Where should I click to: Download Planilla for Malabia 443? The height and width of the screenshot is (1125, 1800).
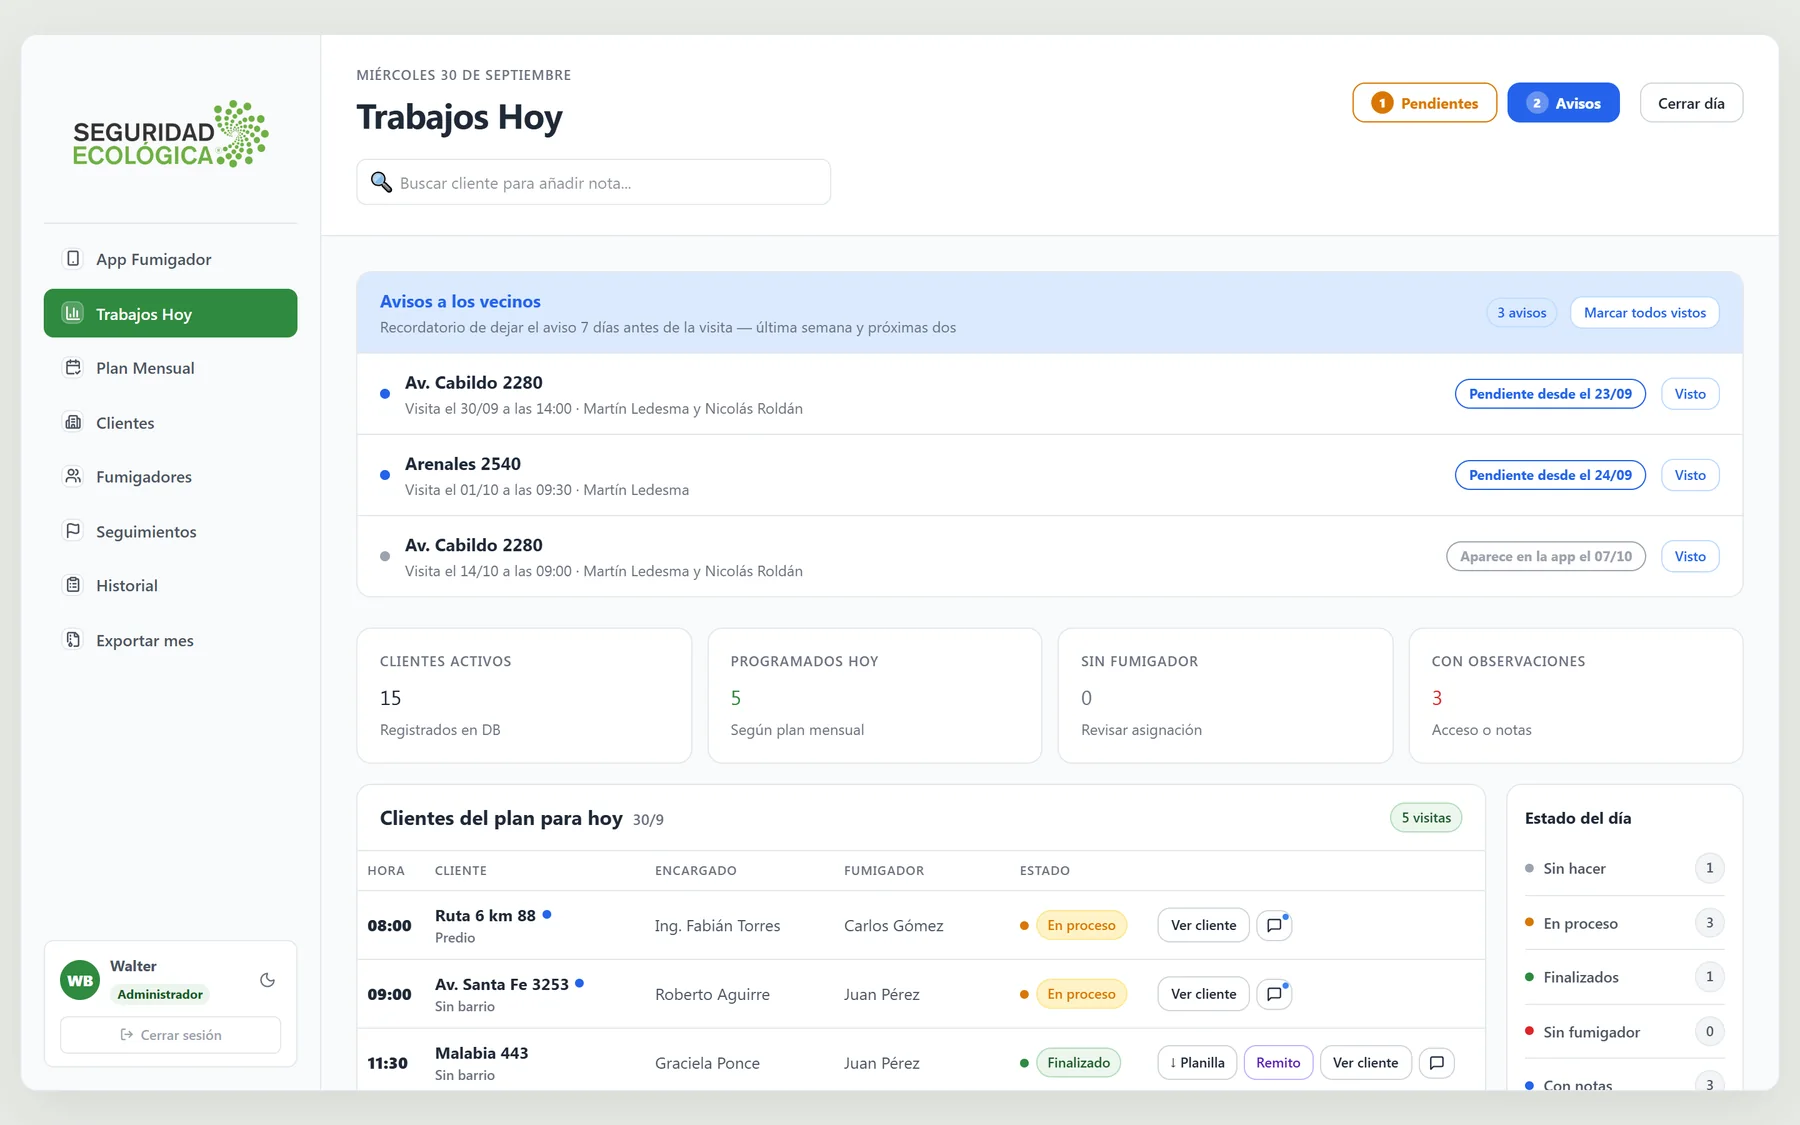pos(1197,1063)
